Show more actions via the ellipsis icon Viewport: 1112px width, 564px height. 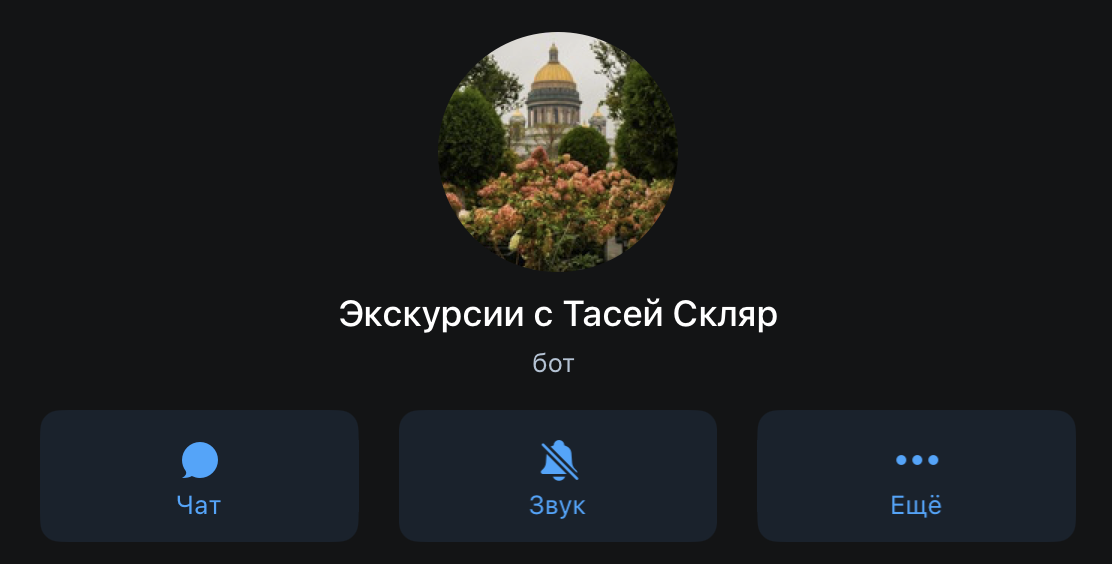pos(916,460)
